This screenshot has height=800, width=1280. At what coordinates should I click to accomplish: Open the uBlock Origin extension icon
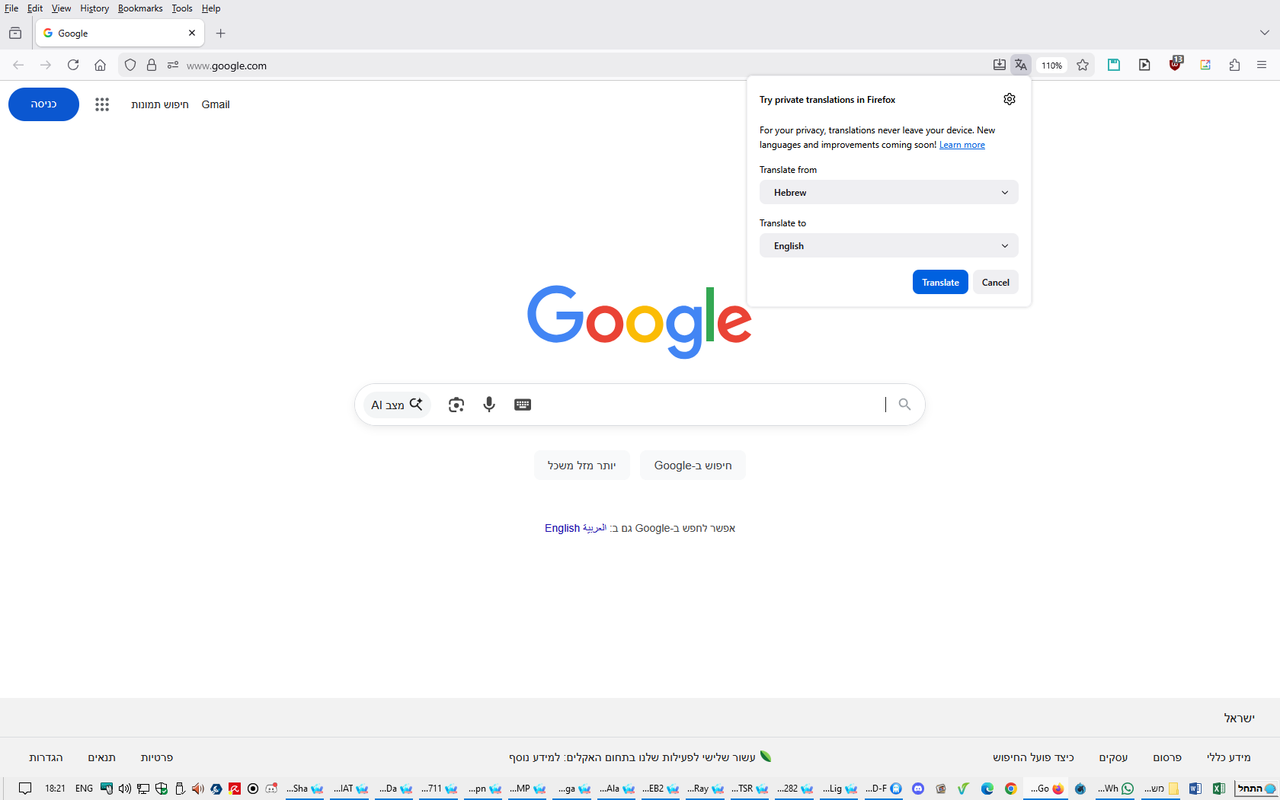[x=1176, y=65]
